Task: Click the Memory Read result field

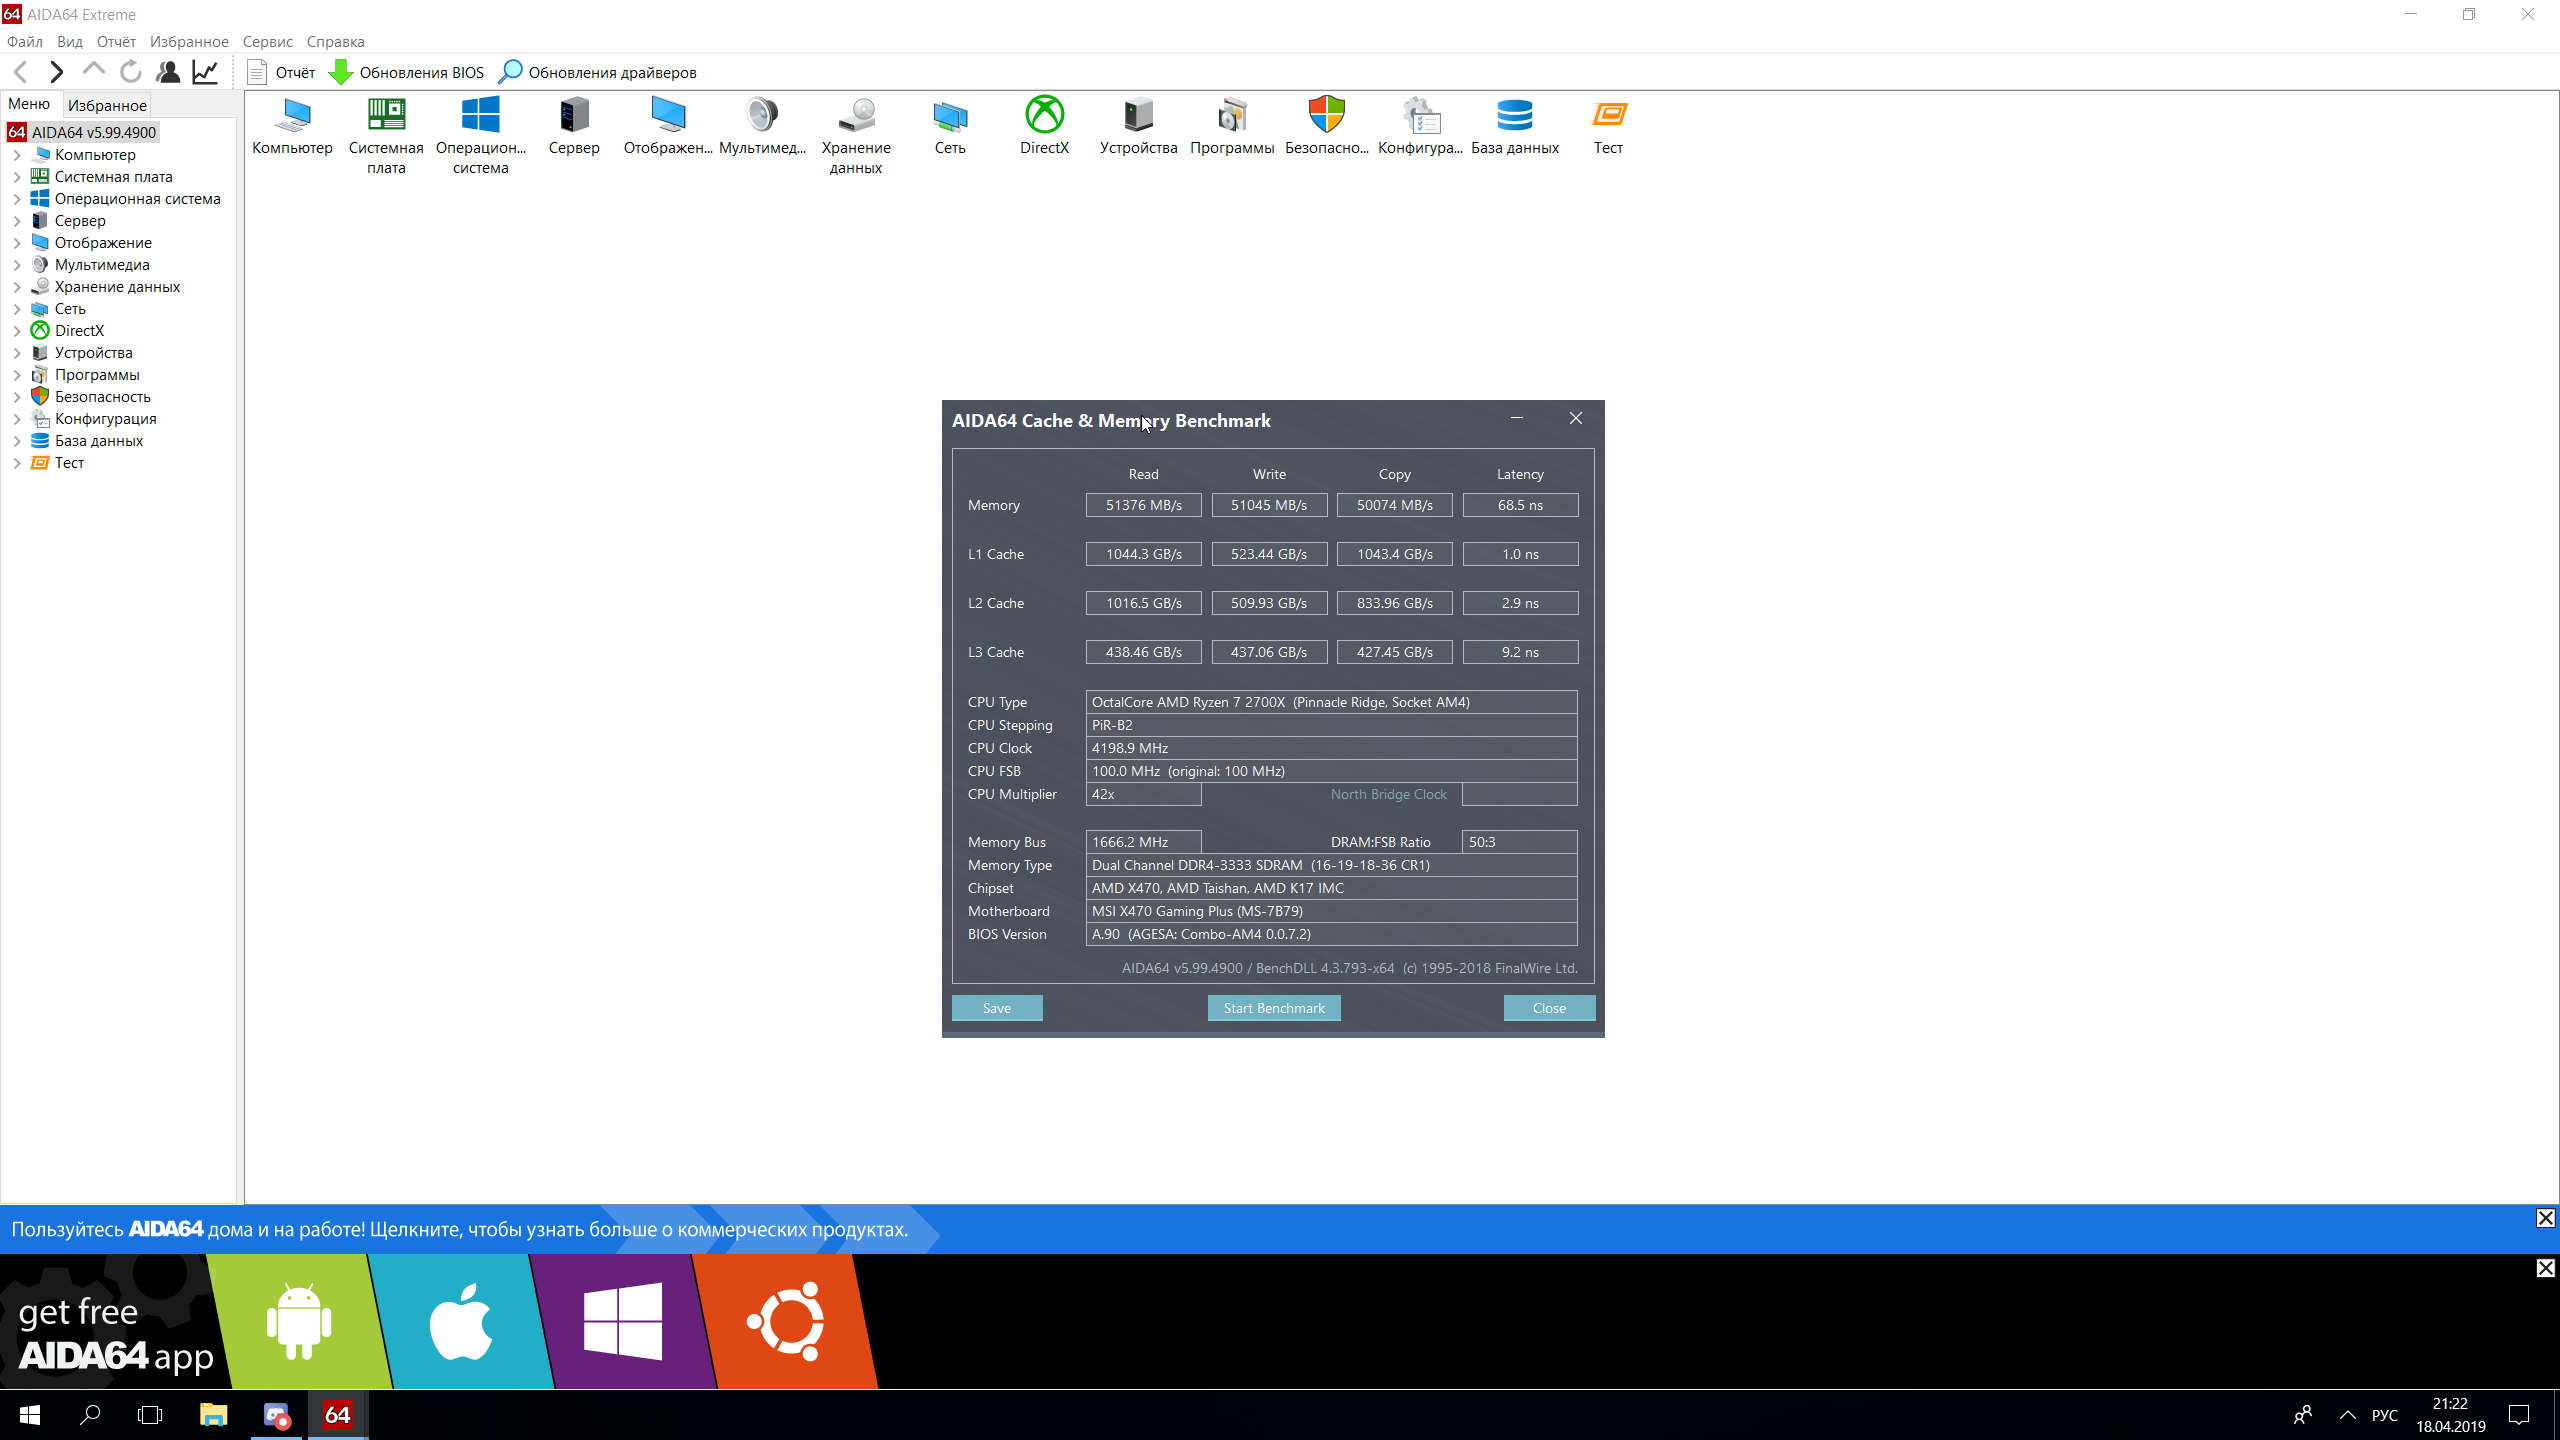Action: [x=1143, y=505]
